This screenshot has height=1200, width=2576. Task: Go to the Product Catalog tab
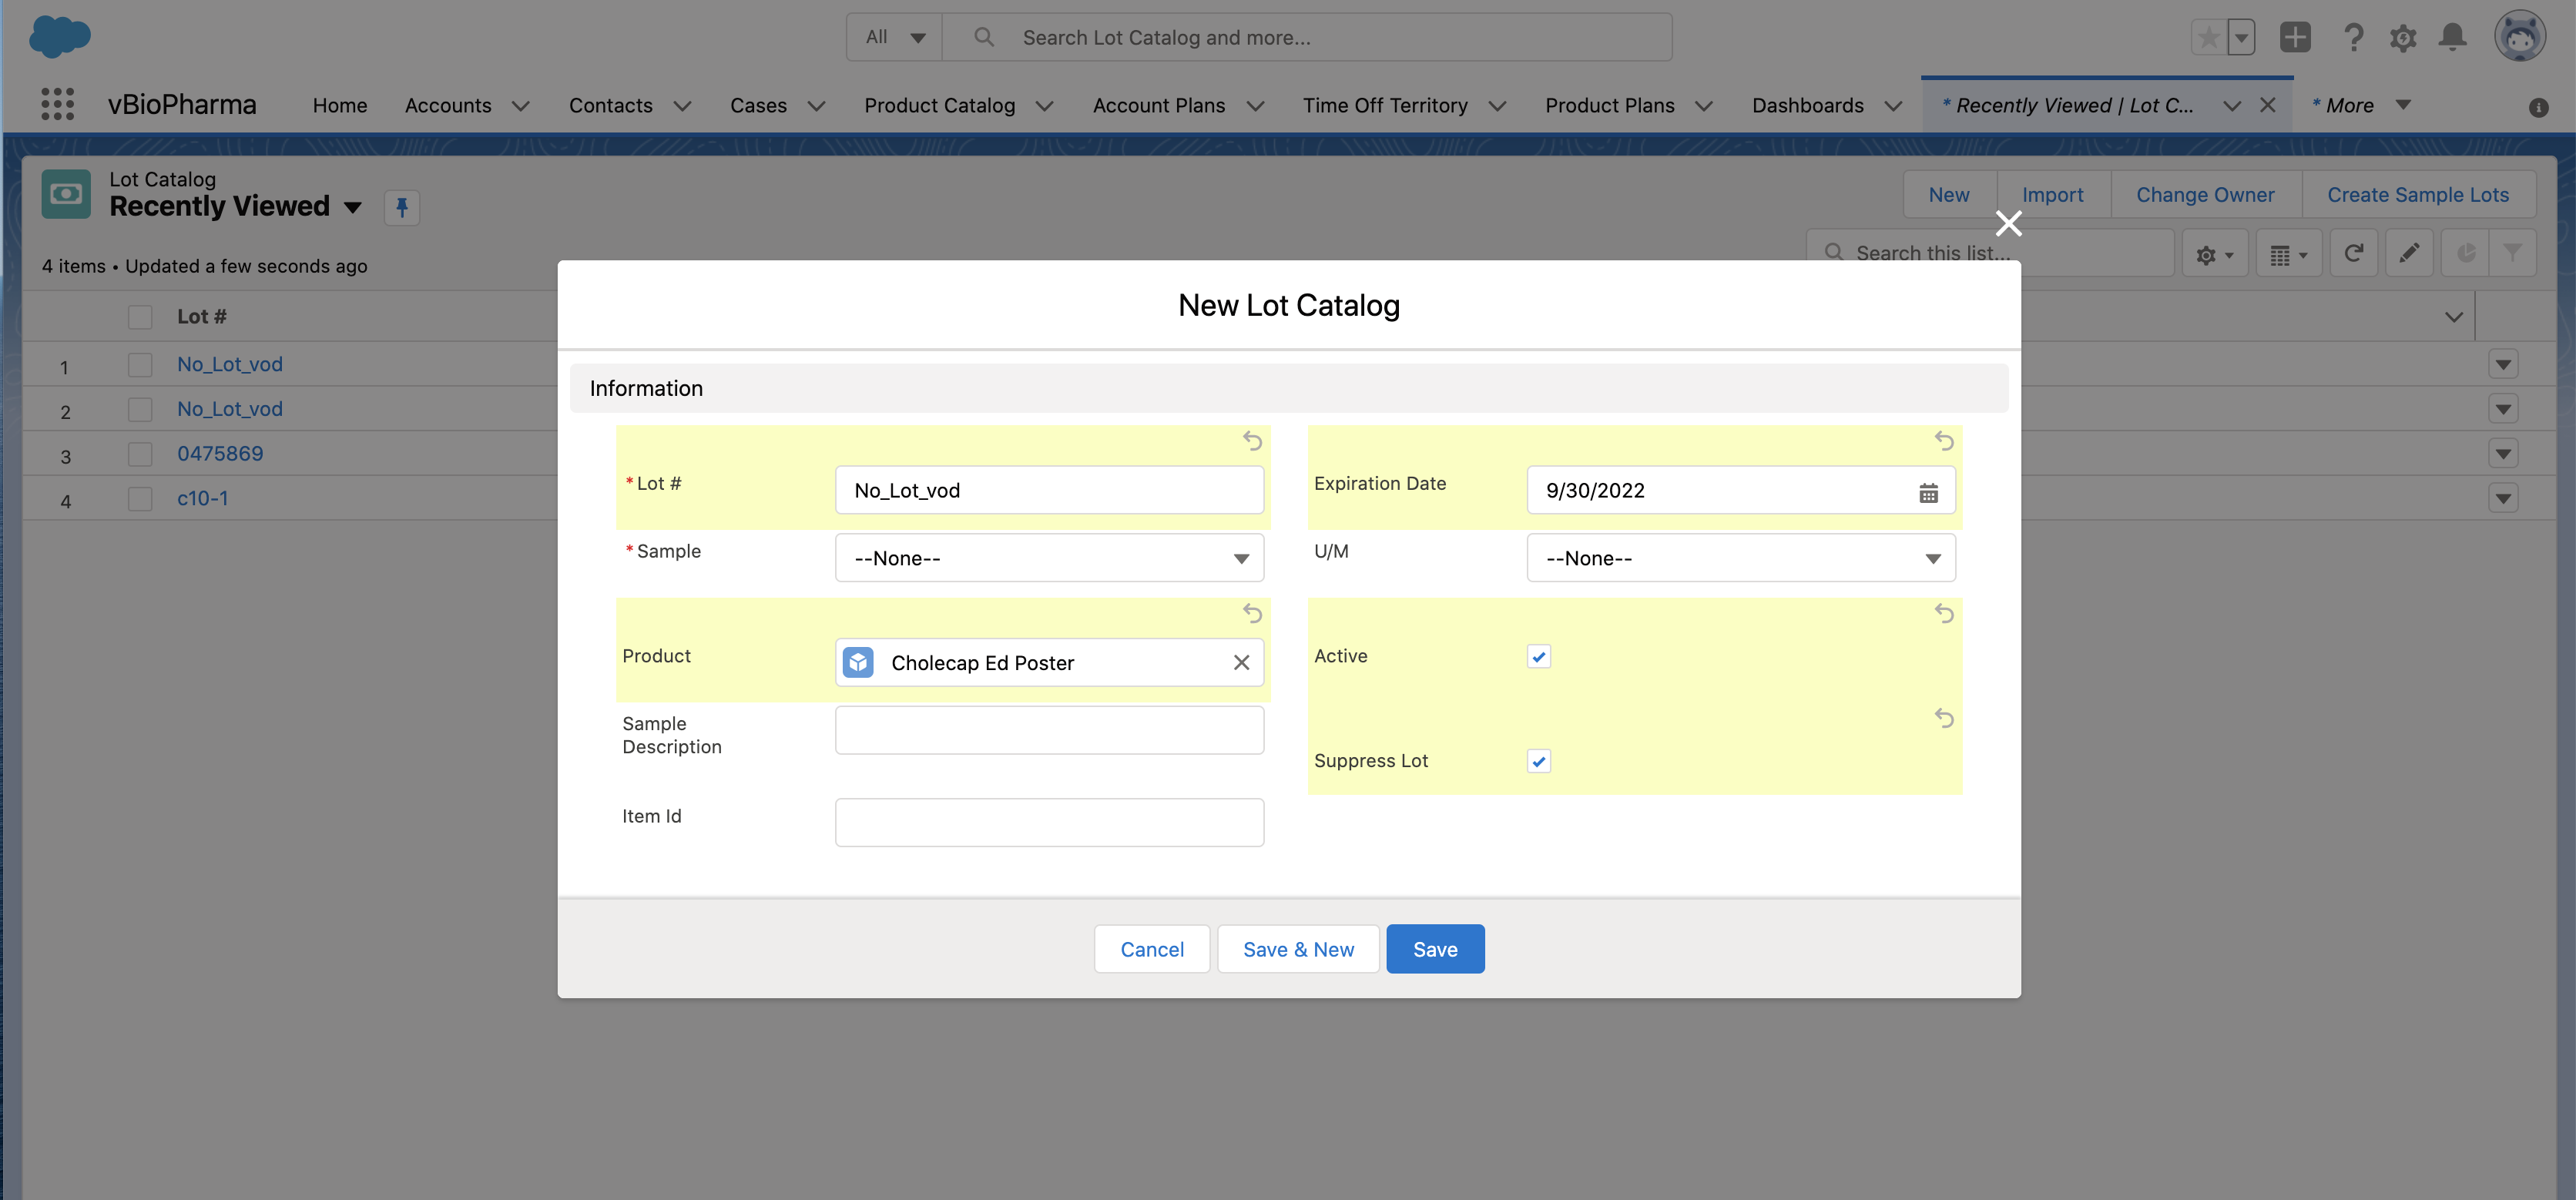939,105
